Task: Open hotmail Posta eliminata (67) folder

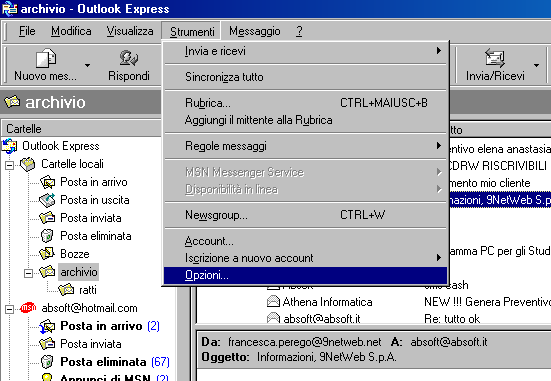Action: click(x=115, y=362)
